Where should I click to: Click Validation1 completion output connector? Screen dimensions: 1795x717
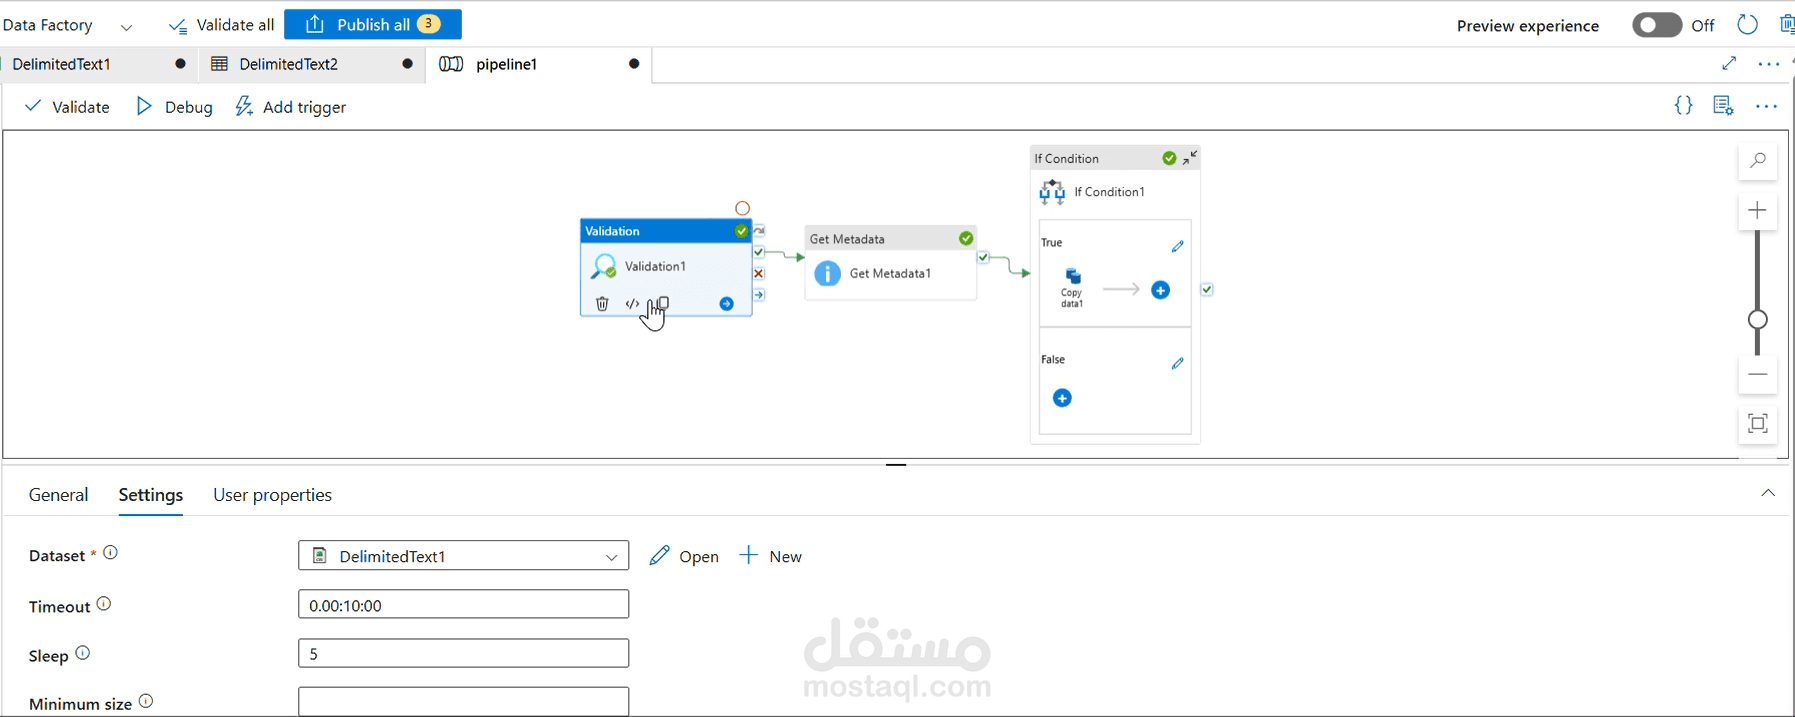[x=759, y=295]
